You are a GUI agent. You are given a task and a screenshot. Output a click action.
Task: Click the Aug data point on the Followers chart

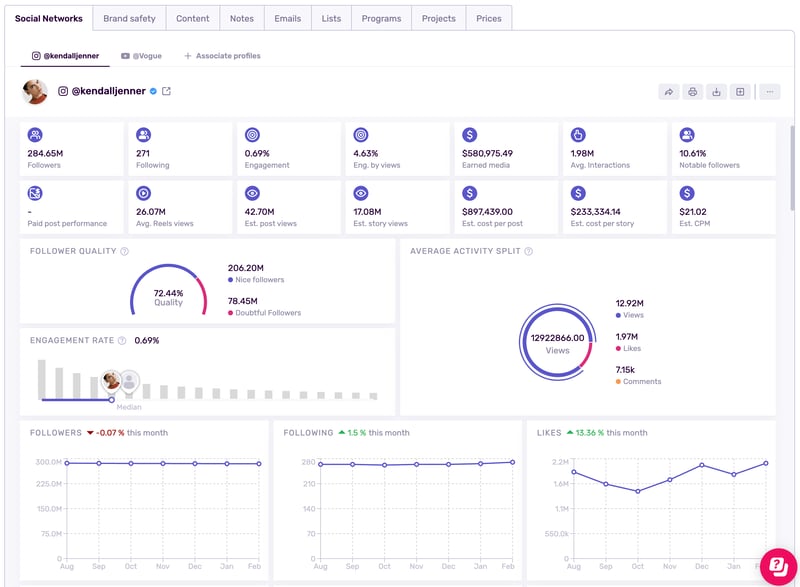(67, 463)
